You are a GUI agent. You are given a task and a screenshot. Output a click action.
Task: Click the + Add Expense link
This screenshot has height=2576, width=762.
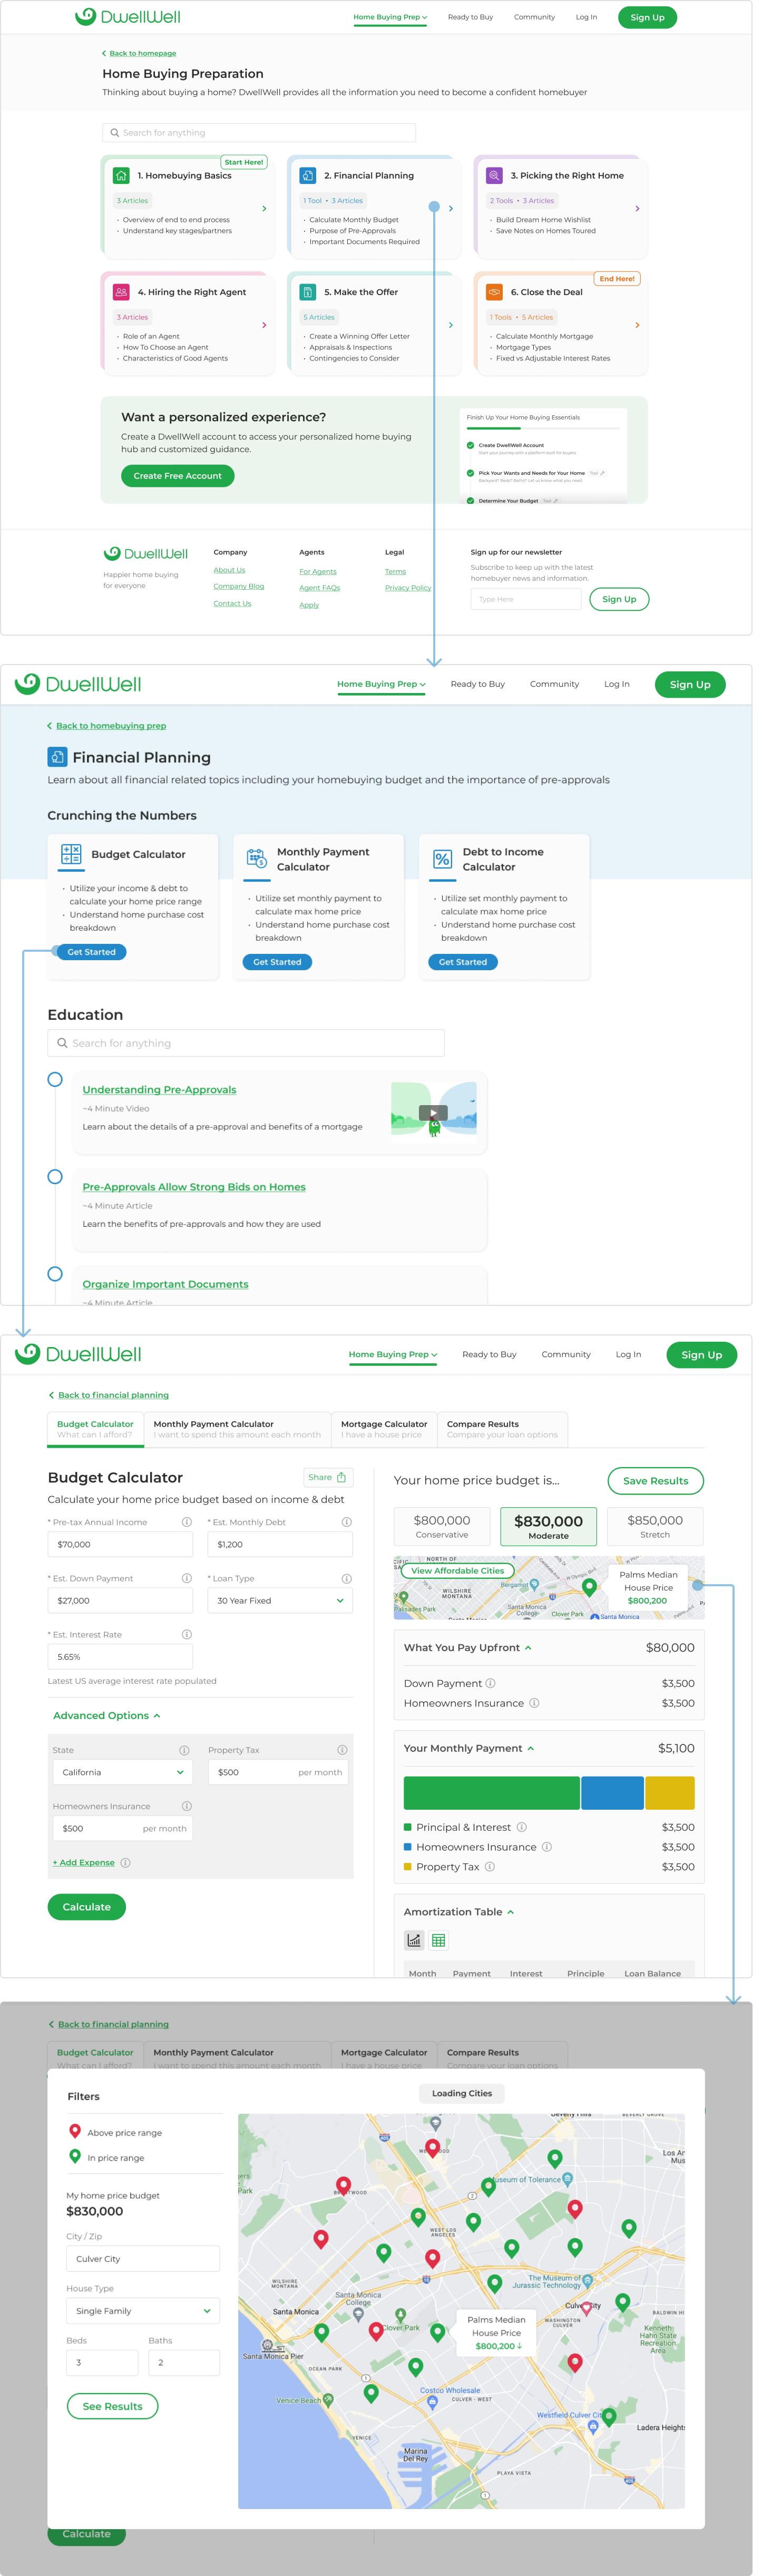[x=84, y=1862]
